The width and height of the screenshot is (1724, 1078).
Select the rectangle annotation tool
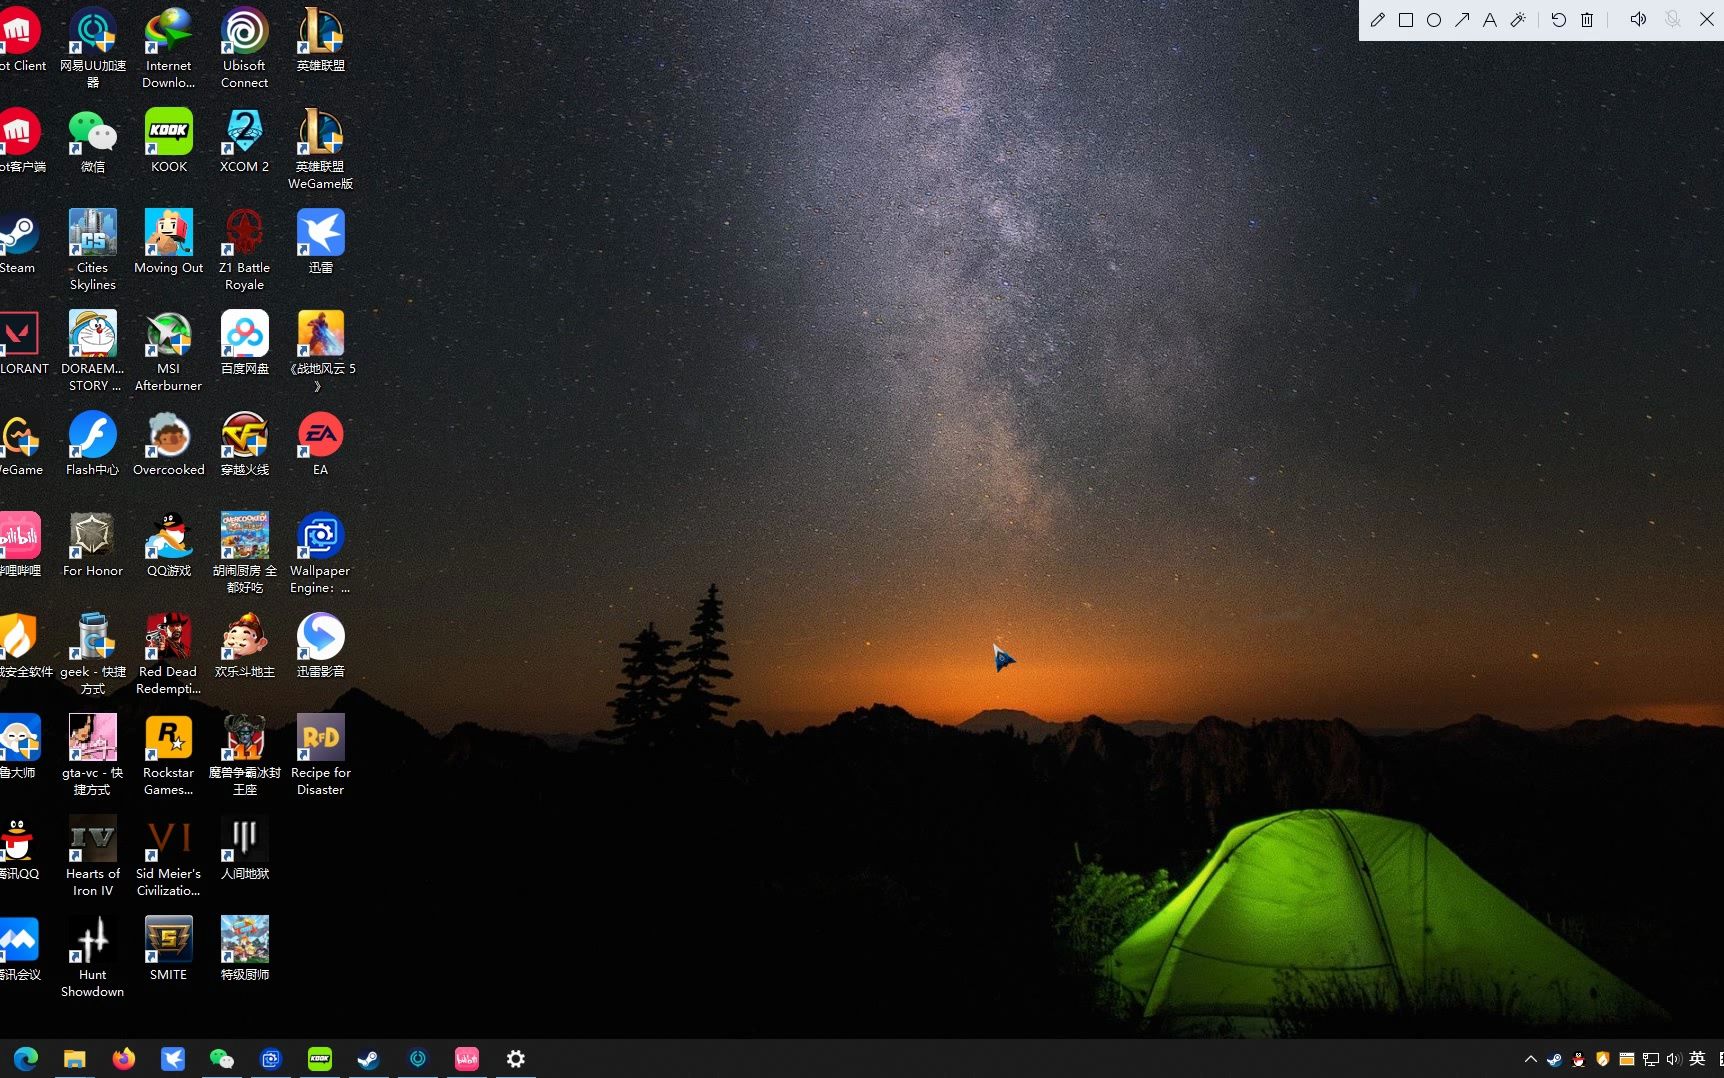coord(1405,20)
